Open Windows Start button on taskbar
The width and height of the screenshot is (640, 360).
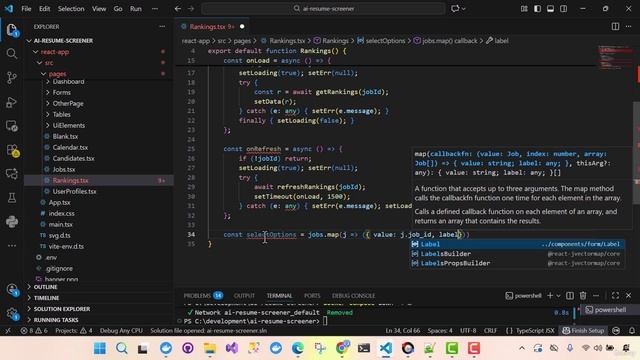pyautogui.click(x=100, y=348)
